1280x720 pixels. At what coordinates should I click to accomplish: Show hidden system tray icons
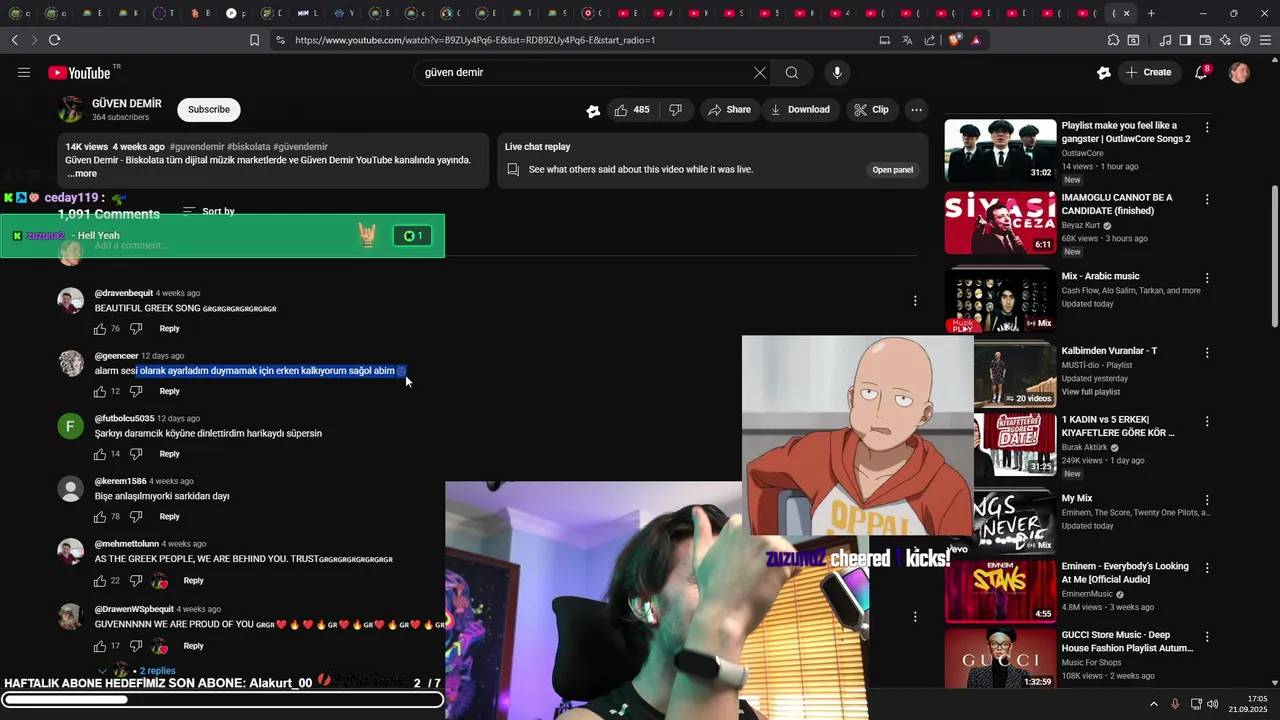1154,704
